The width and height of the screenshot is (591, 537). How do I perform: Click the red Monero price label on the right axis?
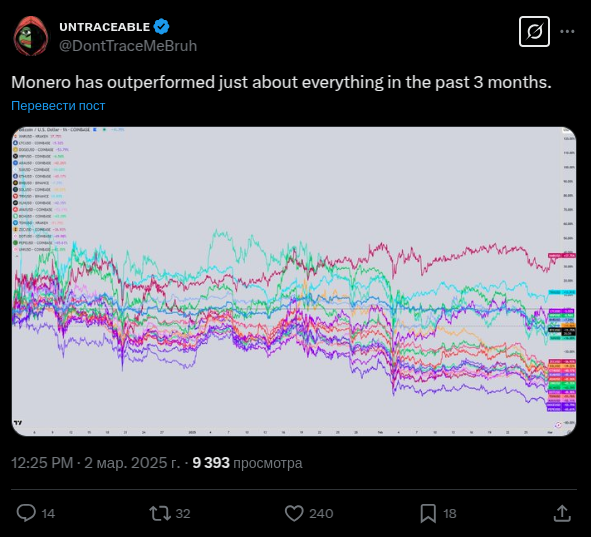562,255
